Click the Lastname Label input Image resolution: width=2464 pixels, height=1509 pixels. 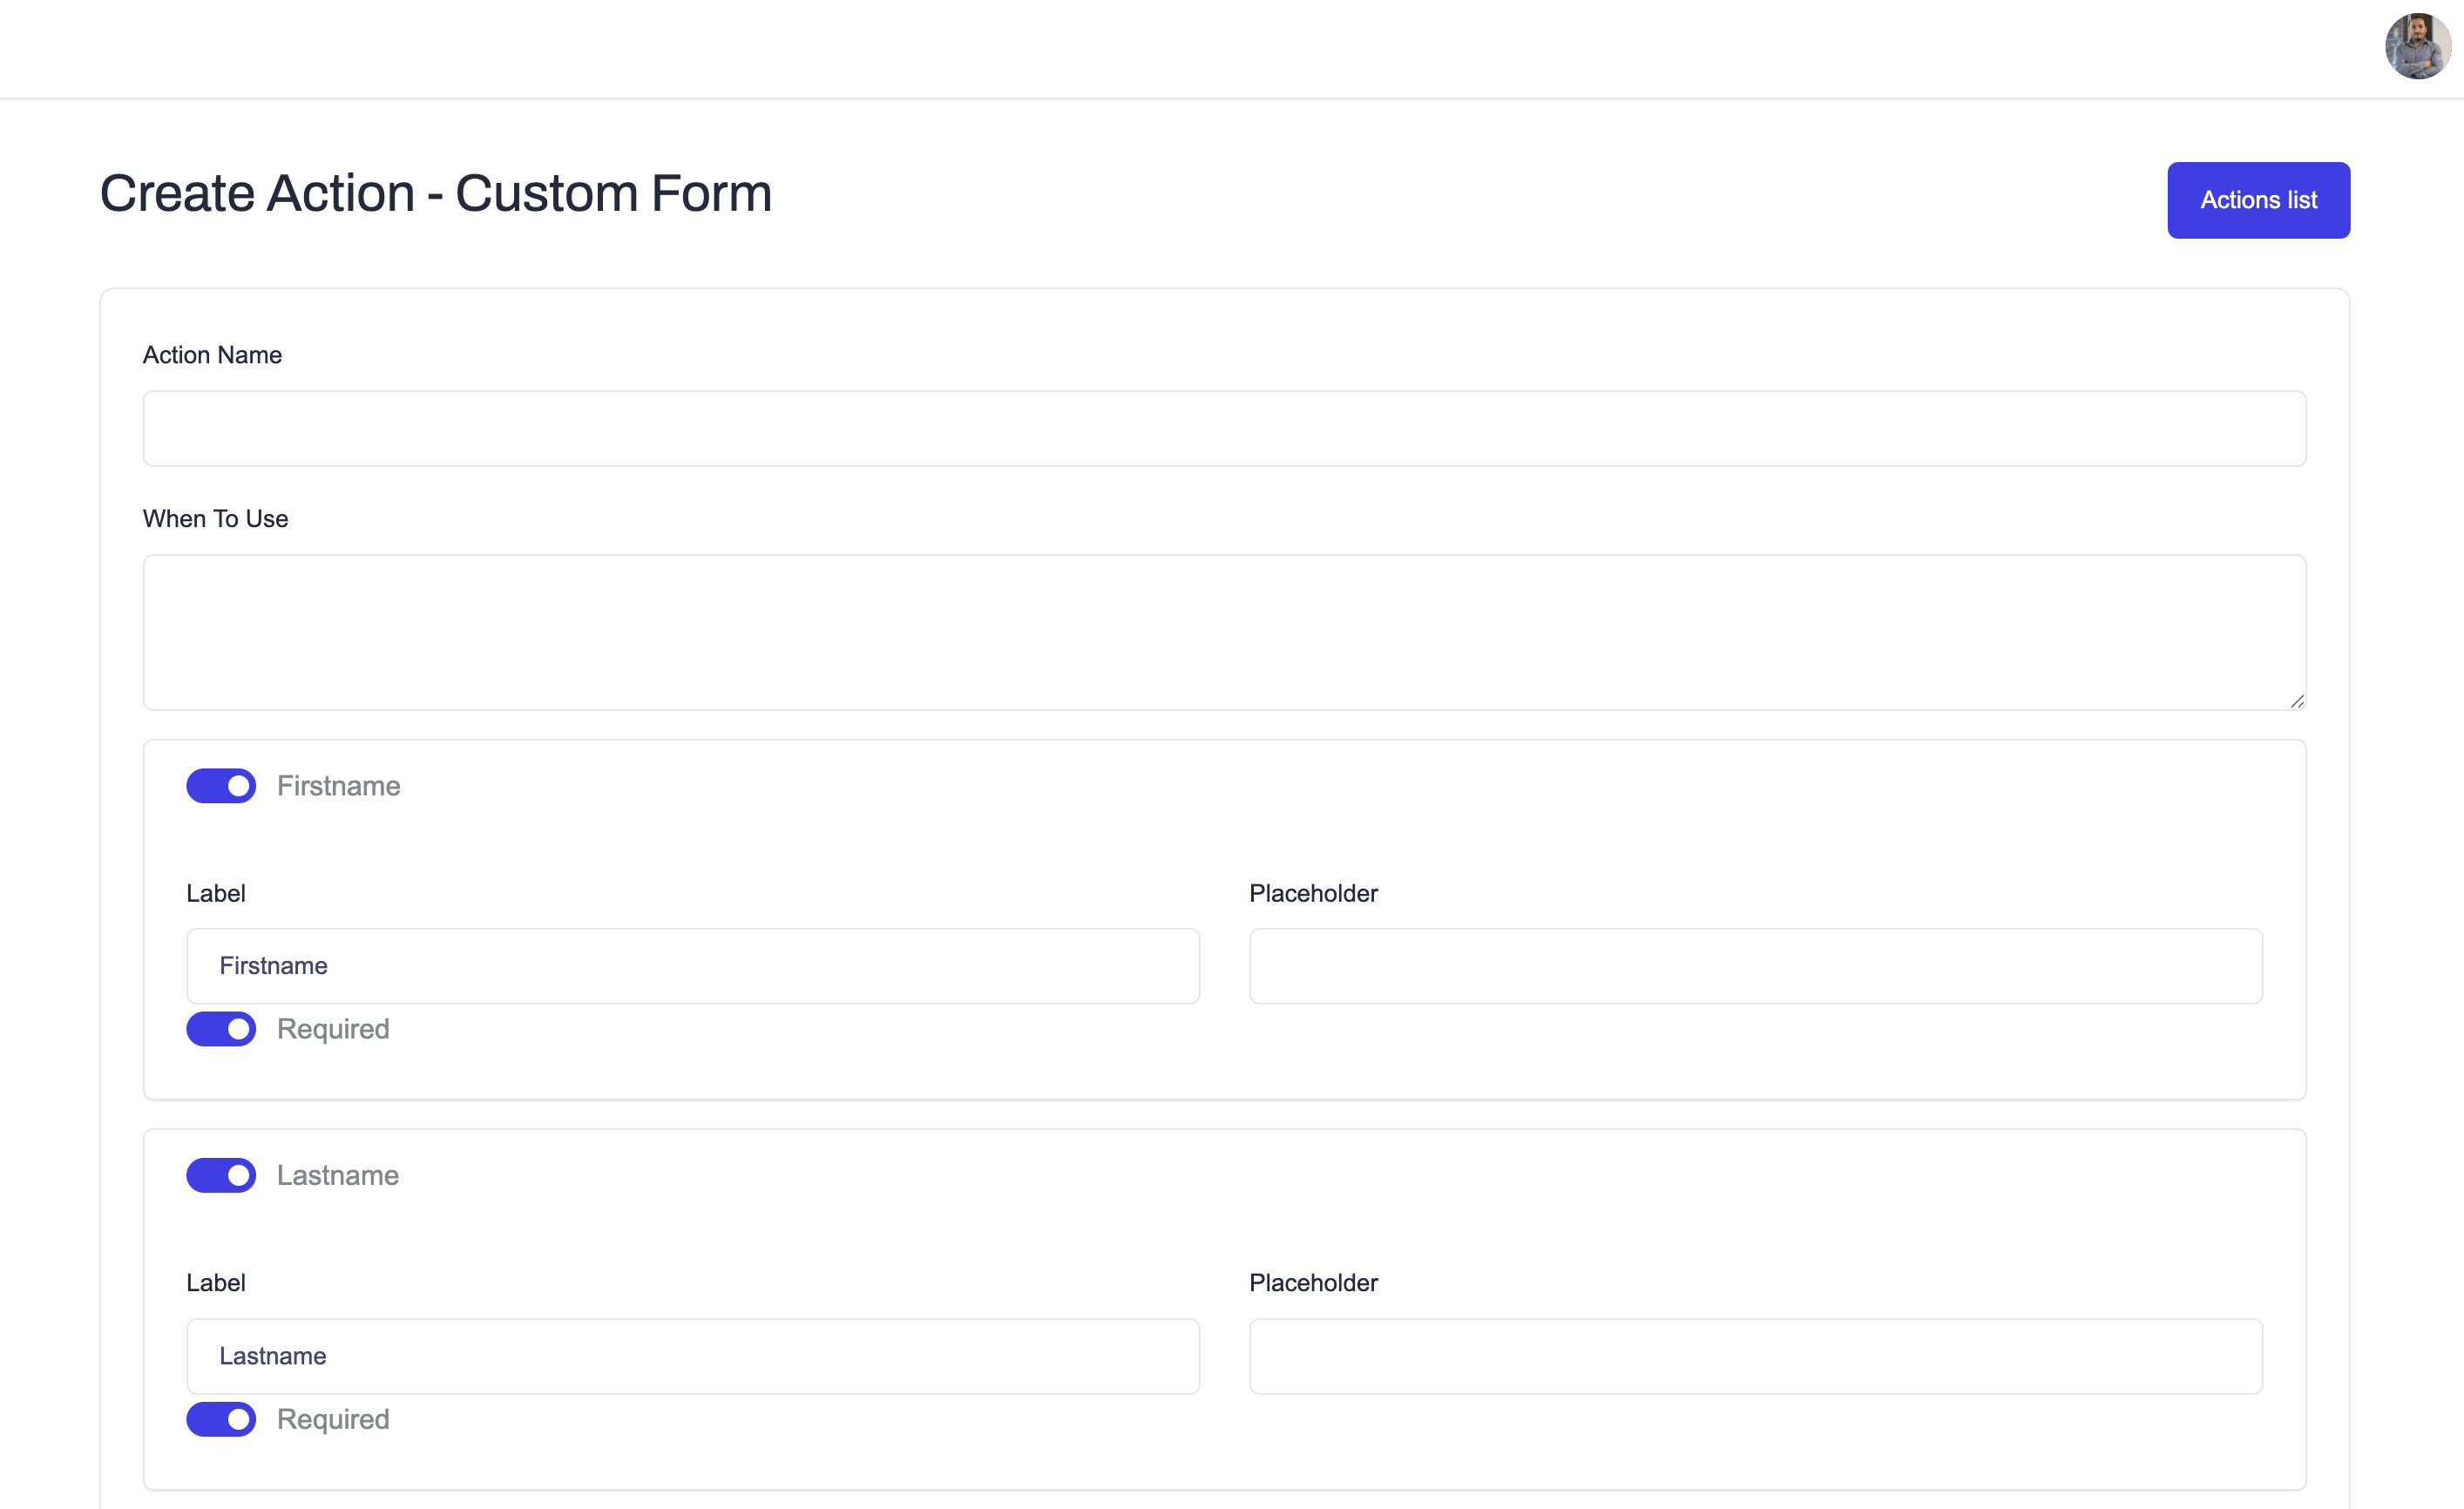coord(691,1356)
